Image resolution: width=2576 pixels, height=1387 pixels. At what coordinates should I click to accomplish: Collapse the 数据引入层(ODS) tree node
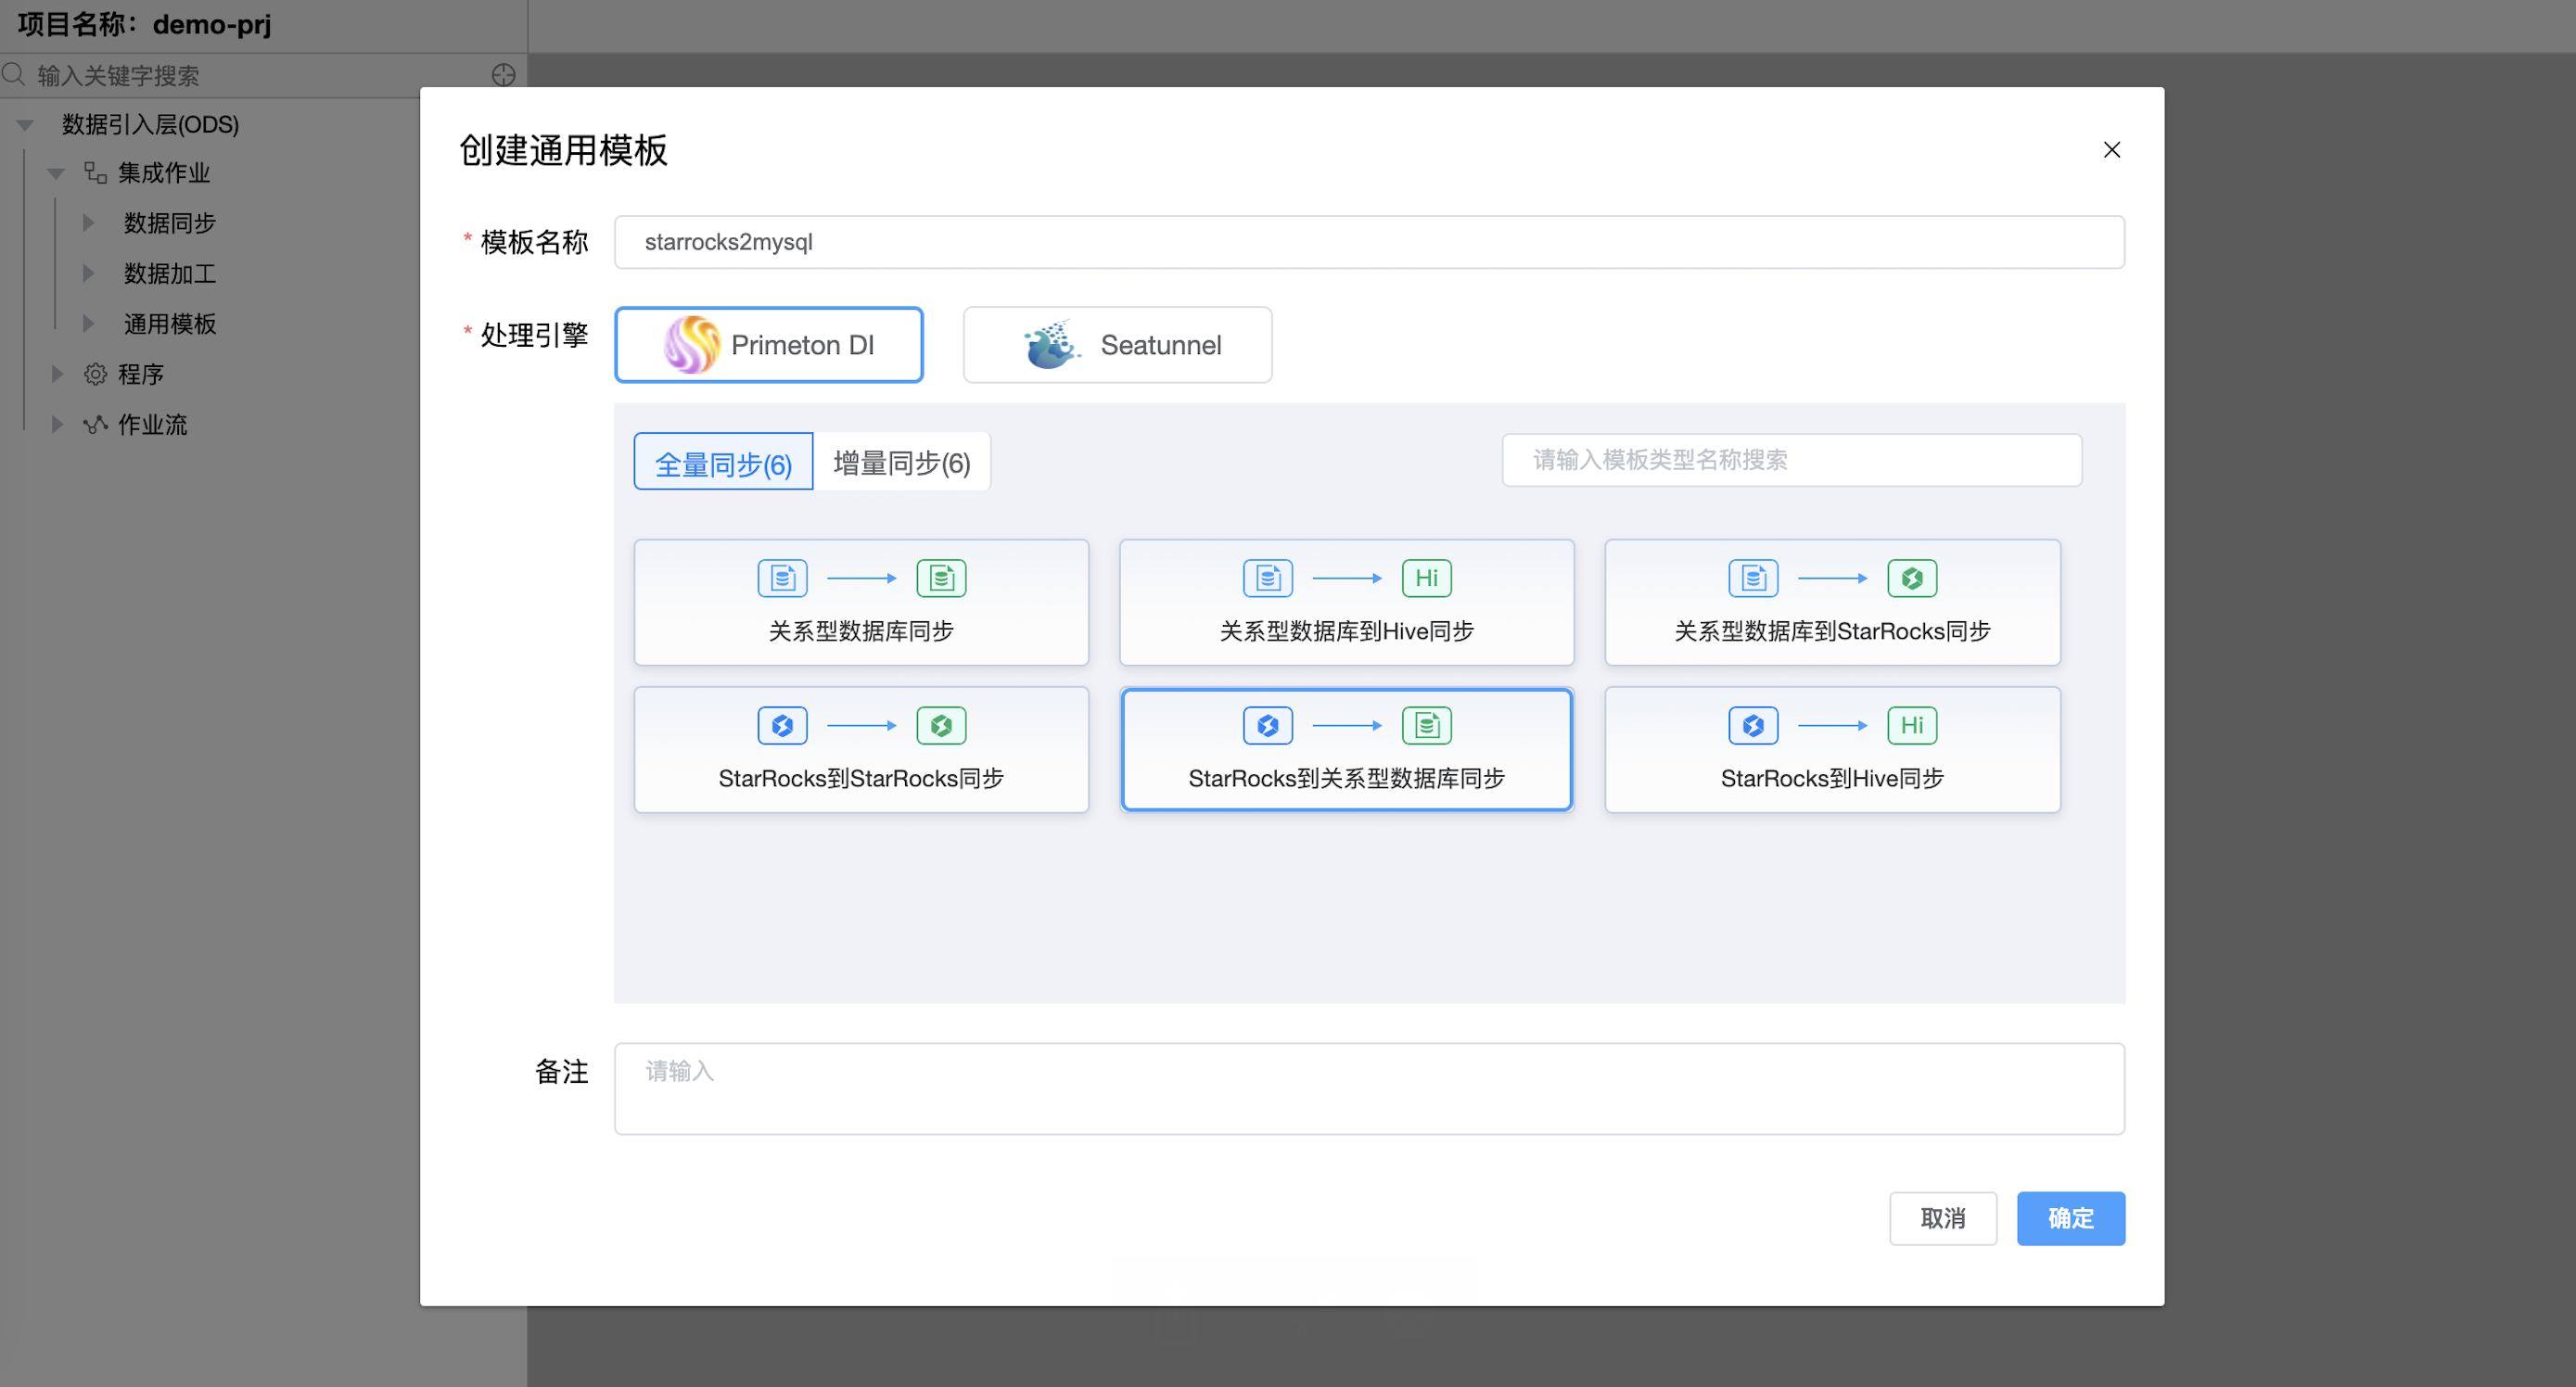(x=25, y=125)
